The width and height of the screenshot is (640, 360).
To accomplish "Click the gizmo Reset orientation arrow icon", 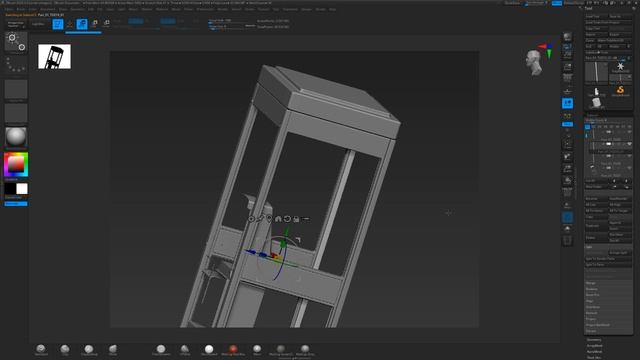I will point(287,219).
